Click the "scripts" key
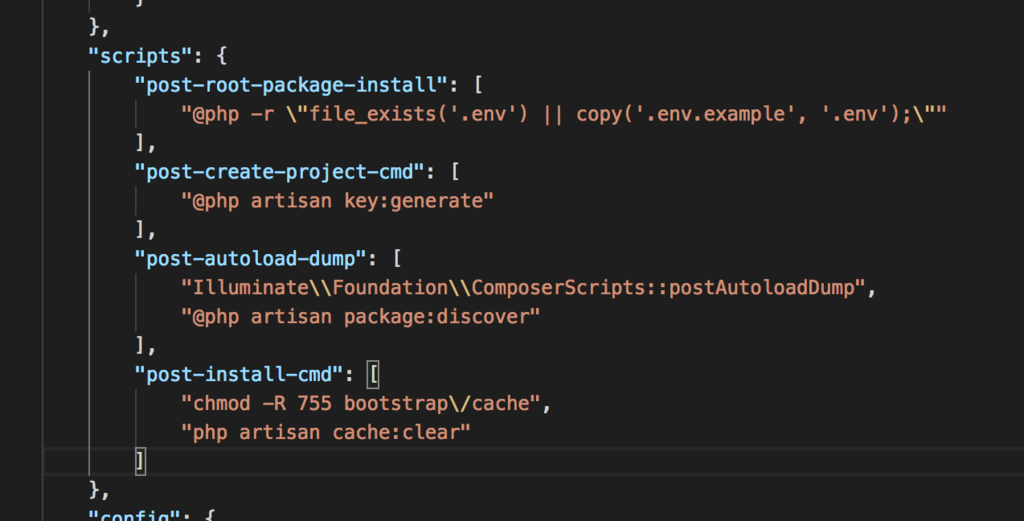 pos(140,56)
